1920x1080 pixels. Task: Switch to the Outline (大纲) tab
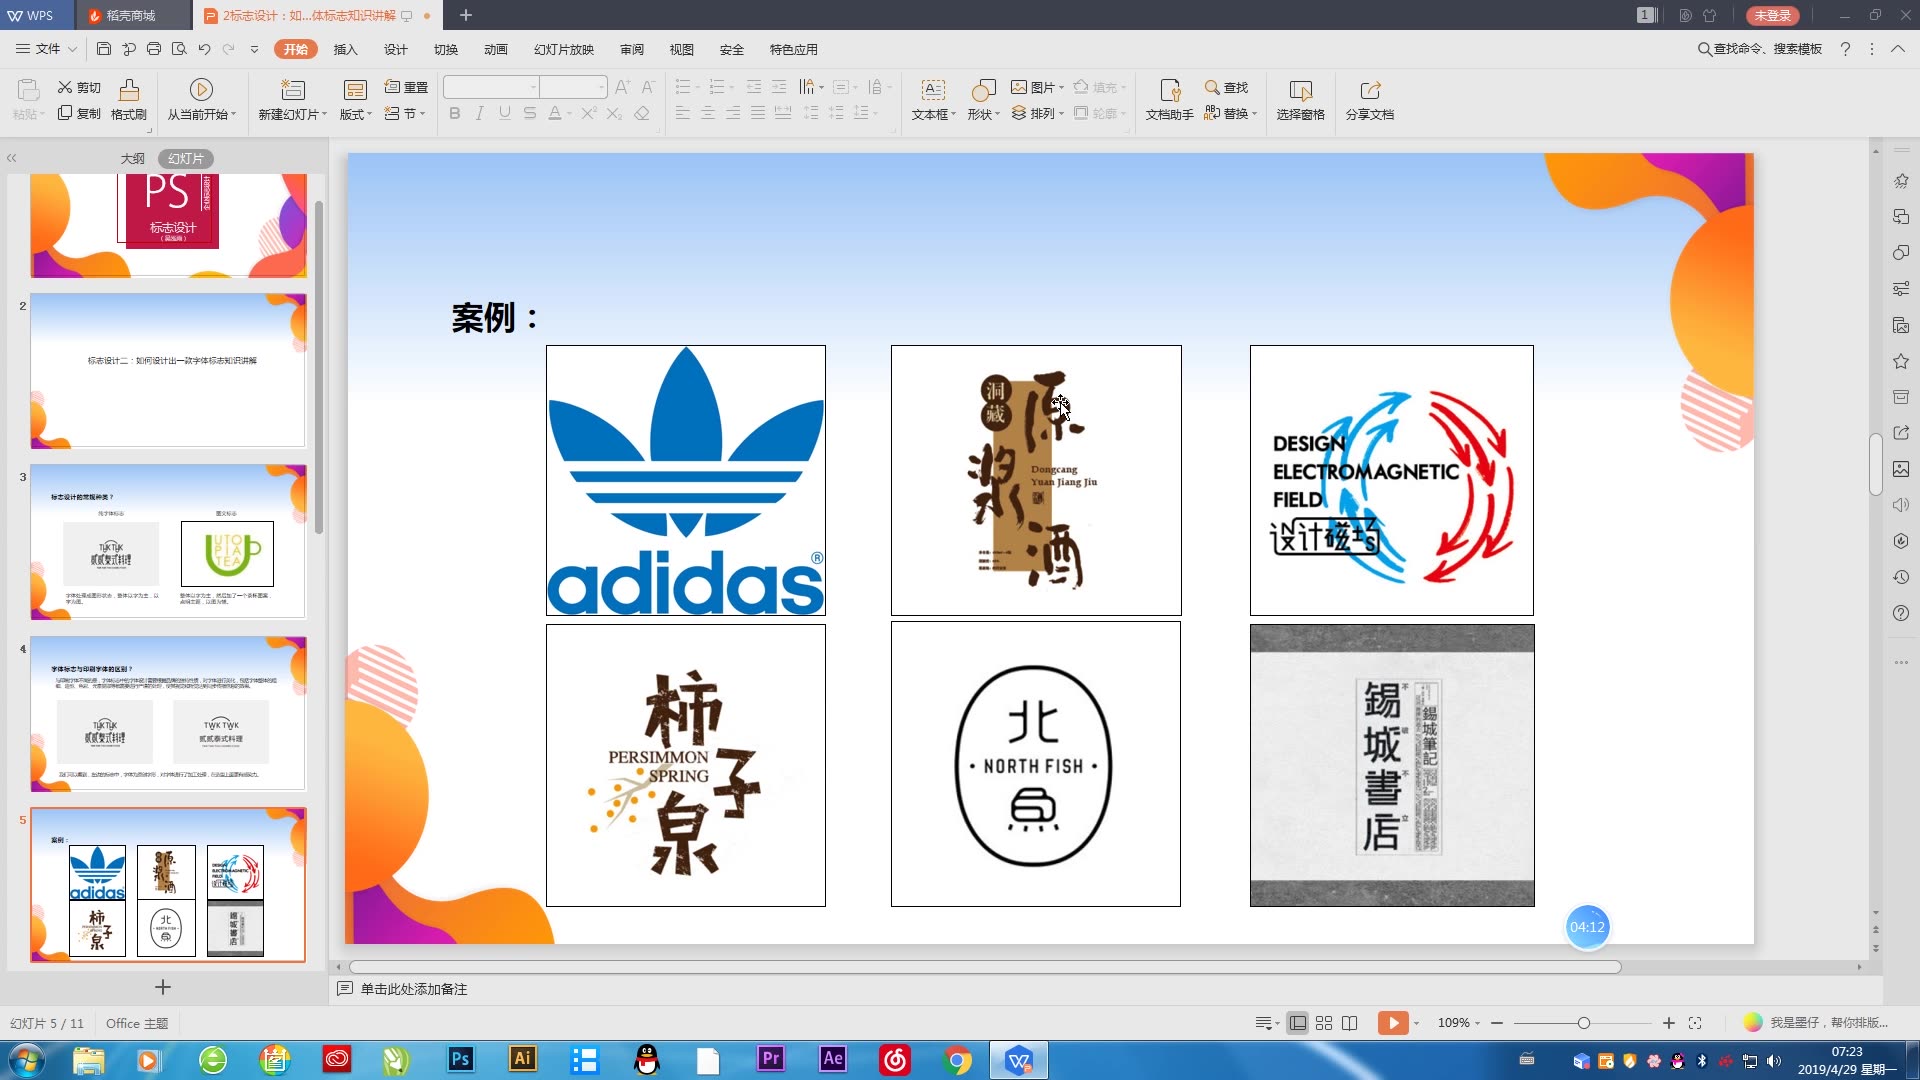pos(133,158)
